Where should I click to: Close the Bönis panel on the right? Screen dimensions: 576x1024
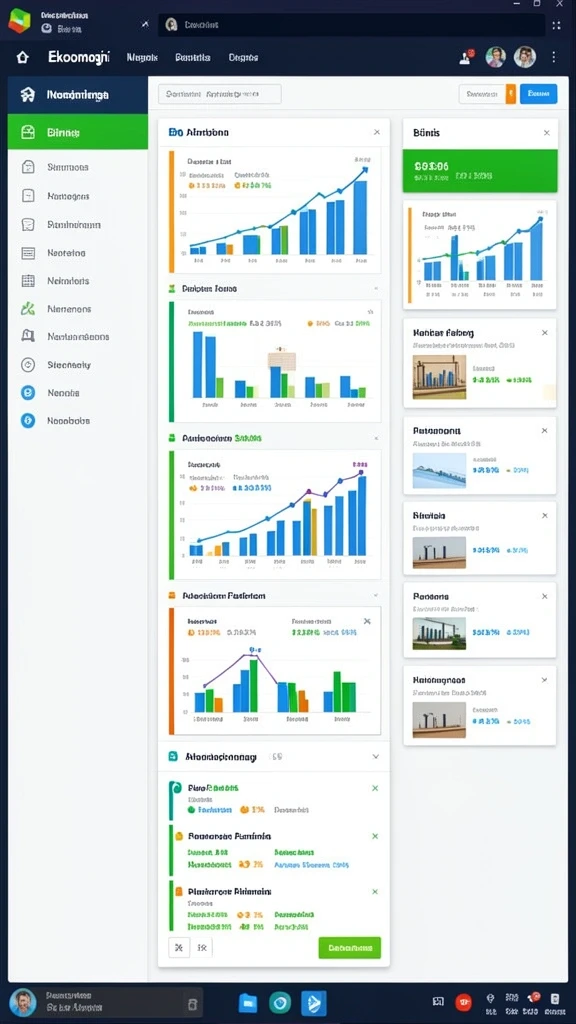pos(547,133)
